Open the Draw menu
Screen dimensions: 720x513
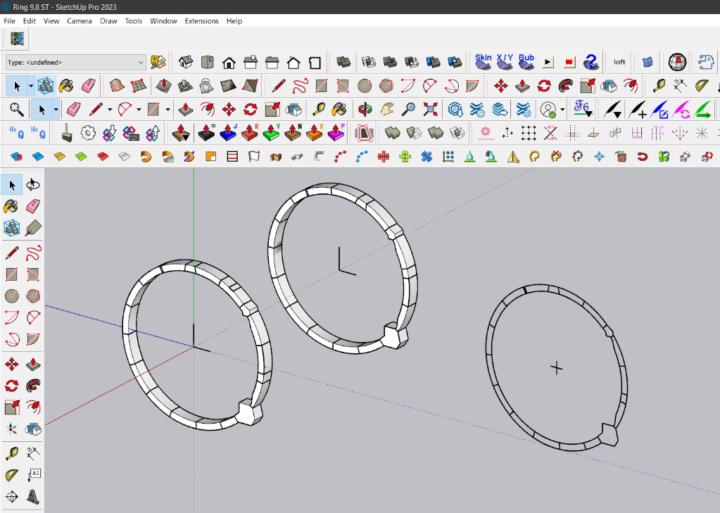[x=108, y=21]
